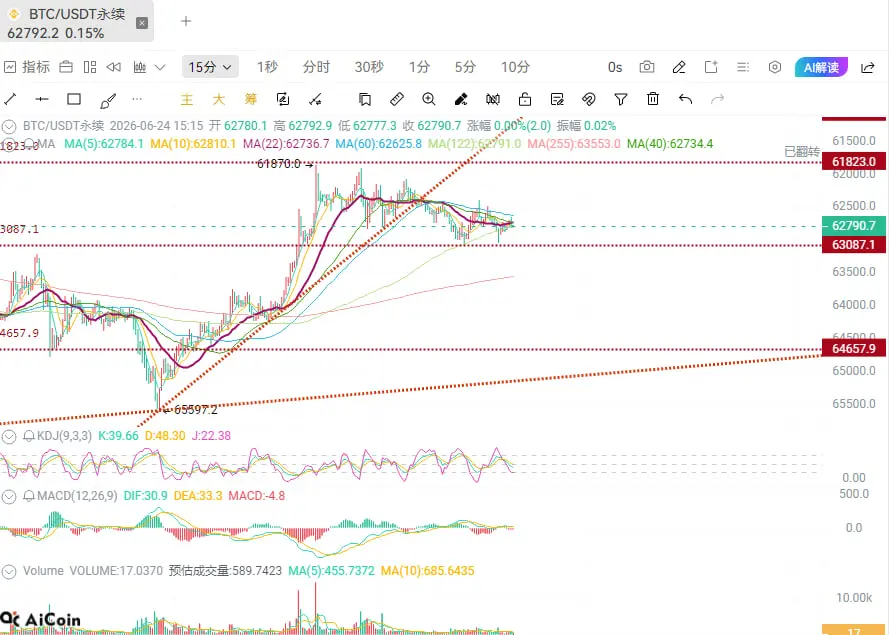Screen dimensions: 889x635
Task: Toggle the KDJ alert bell icon
Action: pos(29,437)
